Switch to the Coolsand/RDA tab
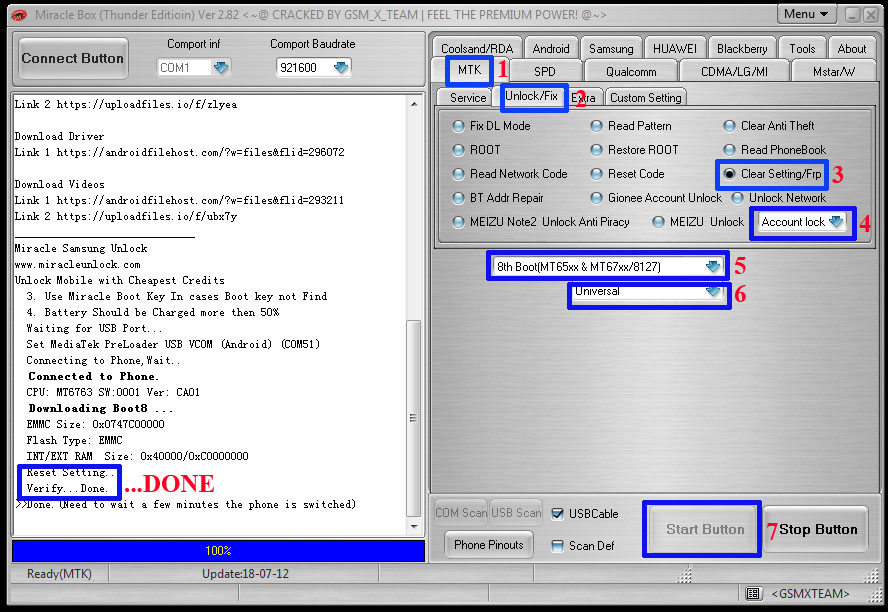 (x=477, y=49)
